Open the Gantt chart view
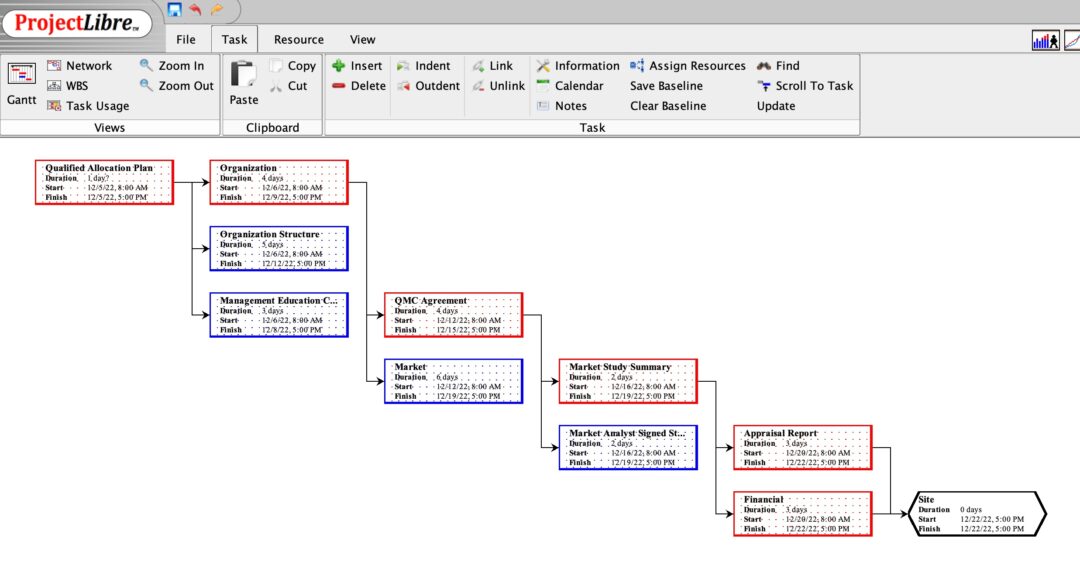 pos(21,84)
